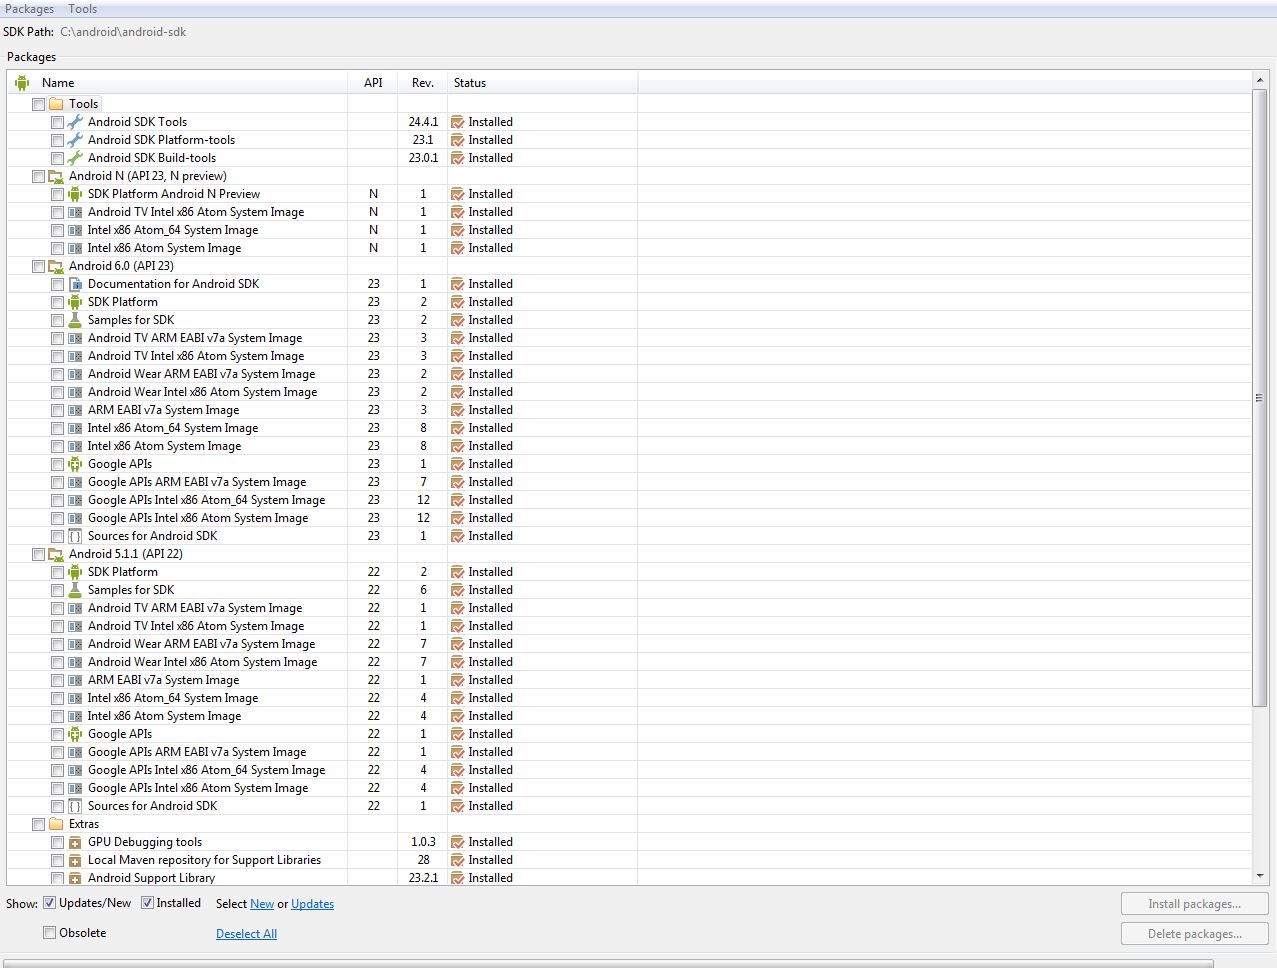Toggle the Installed show checkbox
The image size is (1277, 968).
pos(147,903)
